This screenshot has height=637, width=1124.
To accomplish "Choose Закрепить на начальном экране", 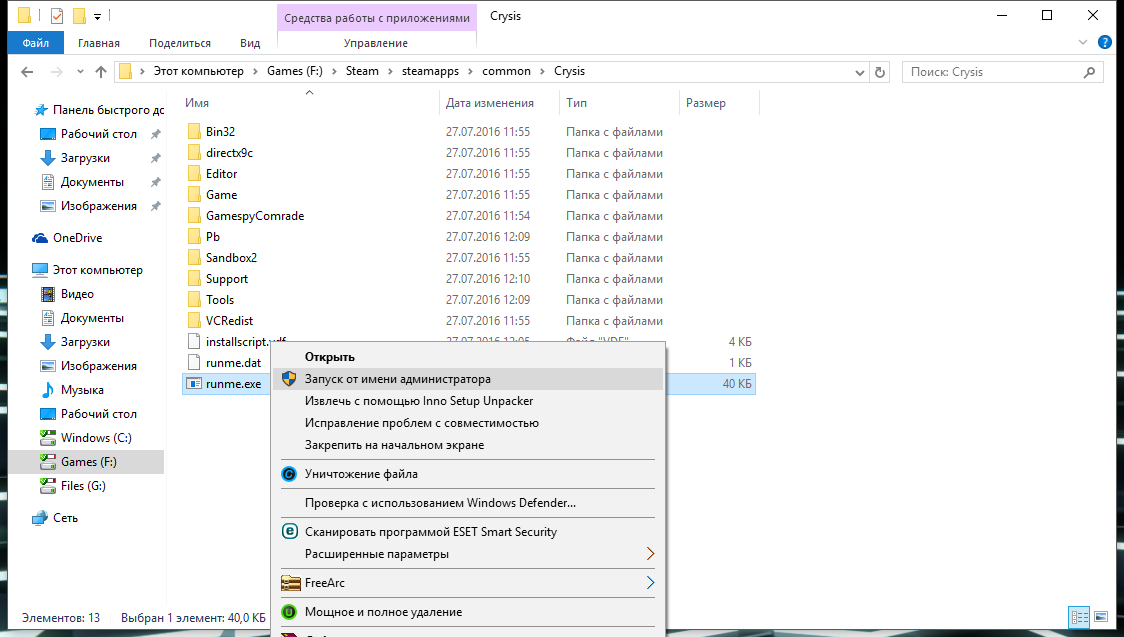I will click(467, 445).
